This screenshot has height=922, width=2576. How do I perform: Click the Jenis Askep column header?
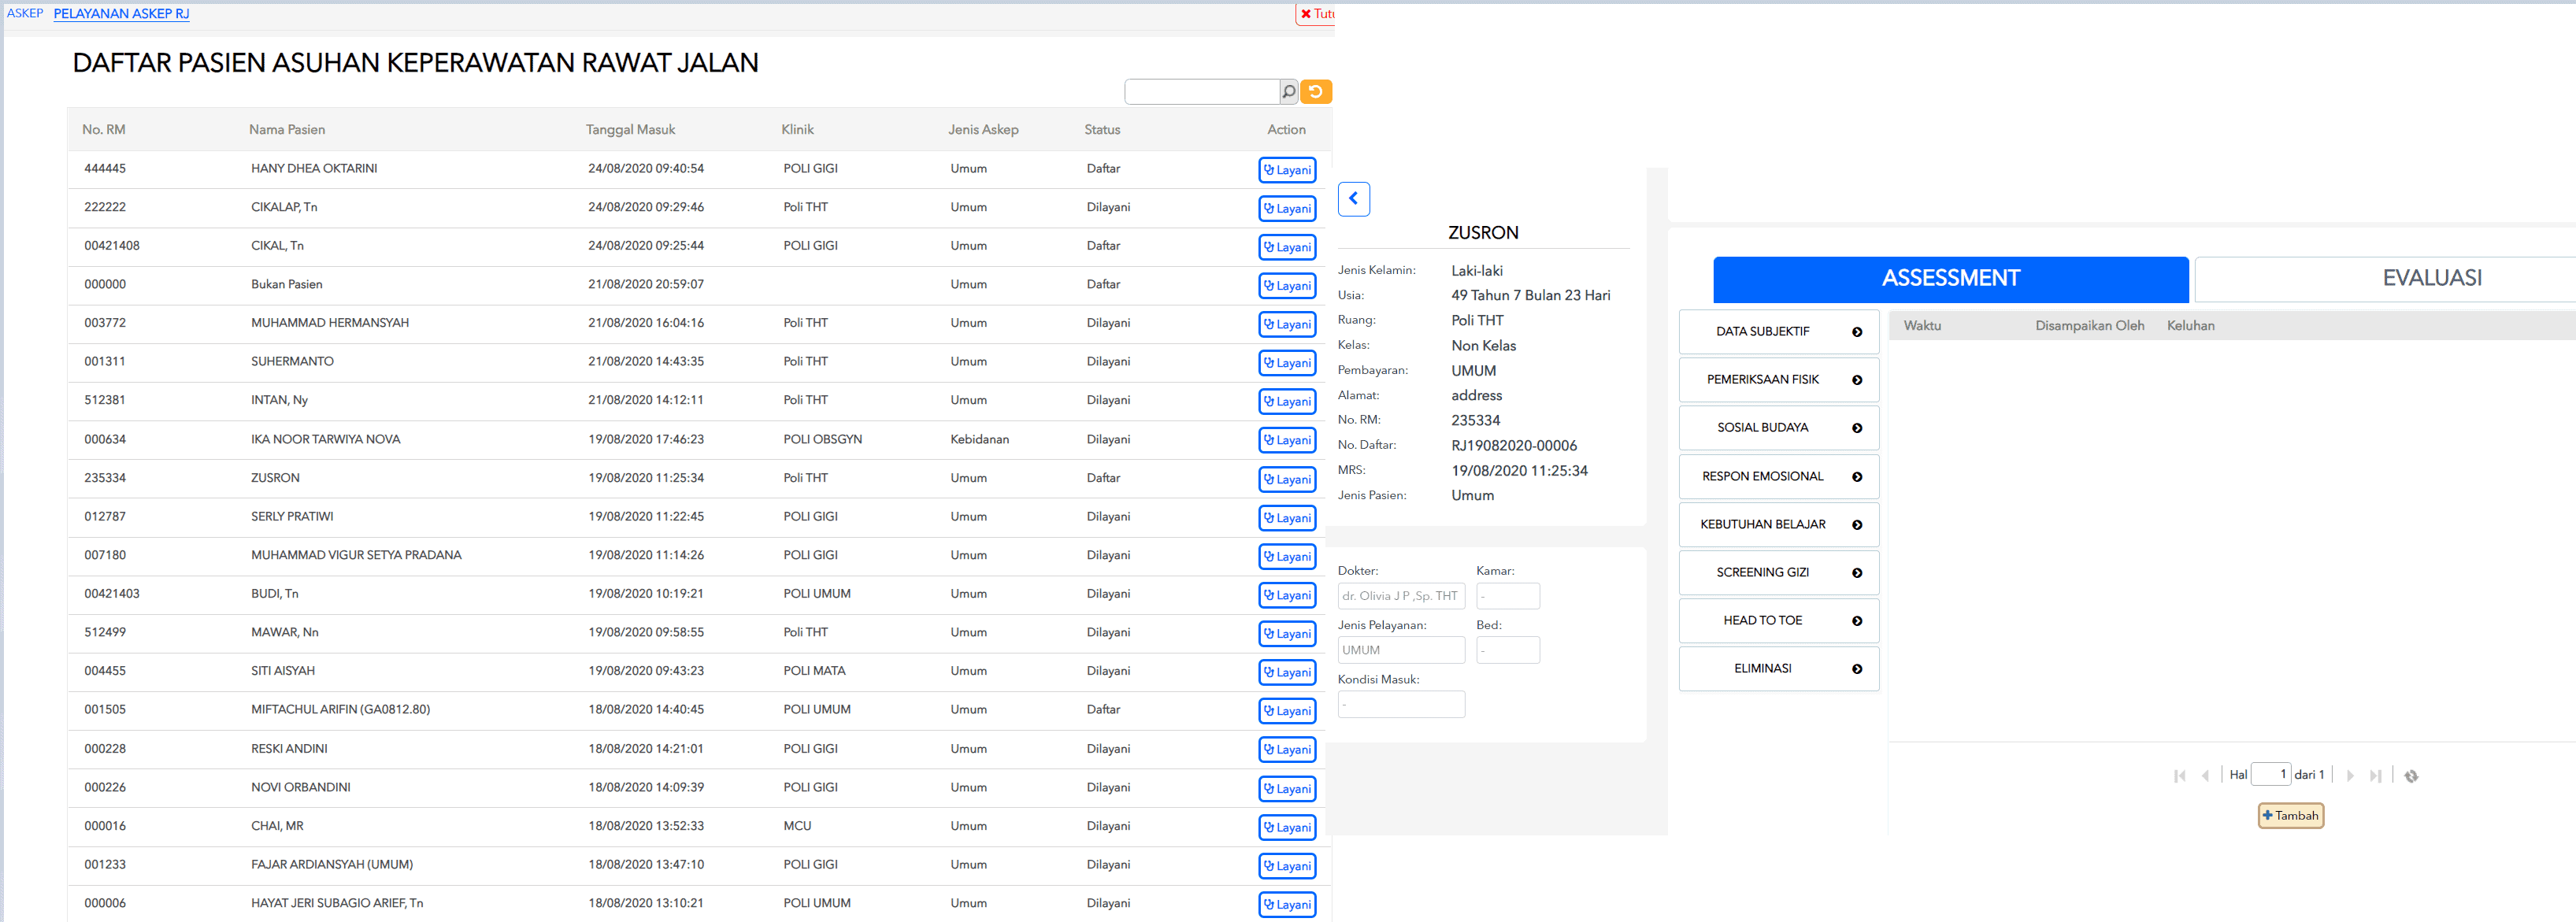click(x=983, y=130)
